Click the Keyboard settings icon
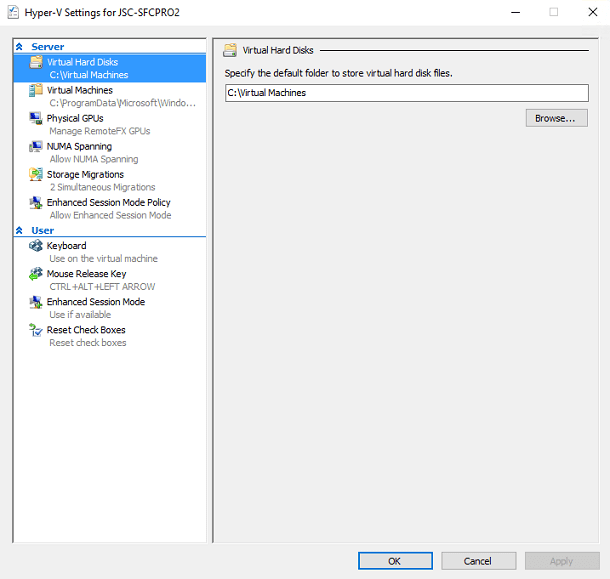The image size is (610, 579). click(36, 246)
